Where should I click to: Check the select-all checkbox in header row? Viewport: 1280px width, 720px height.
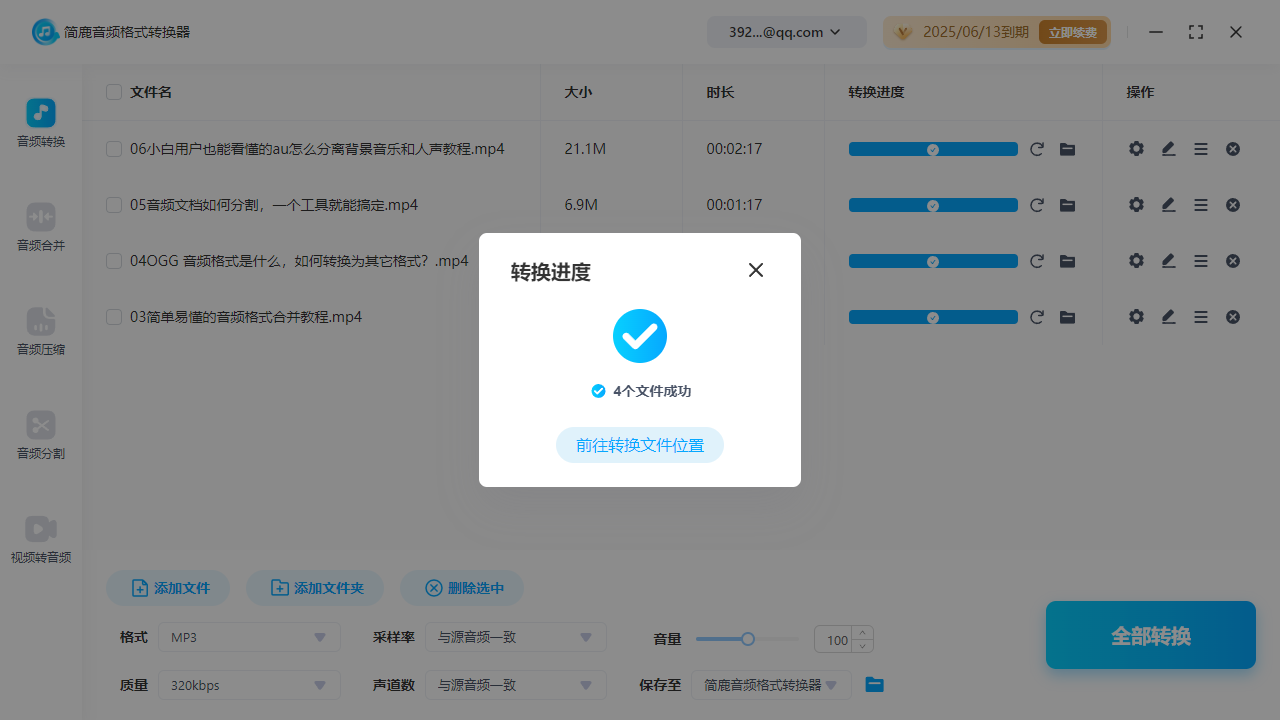(x=113, y=92)
